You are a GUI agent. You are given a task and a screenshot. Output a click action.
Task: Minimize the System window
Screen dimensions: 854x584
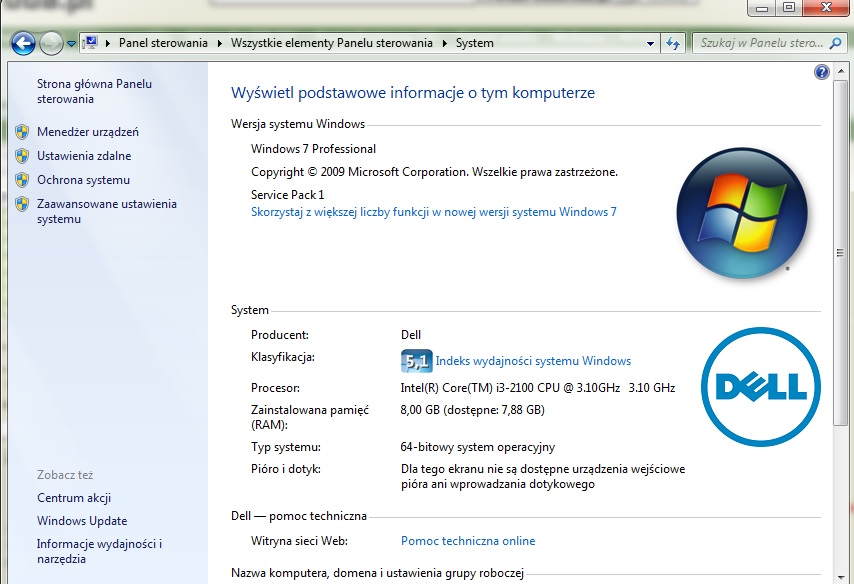[x=762, y=8]
